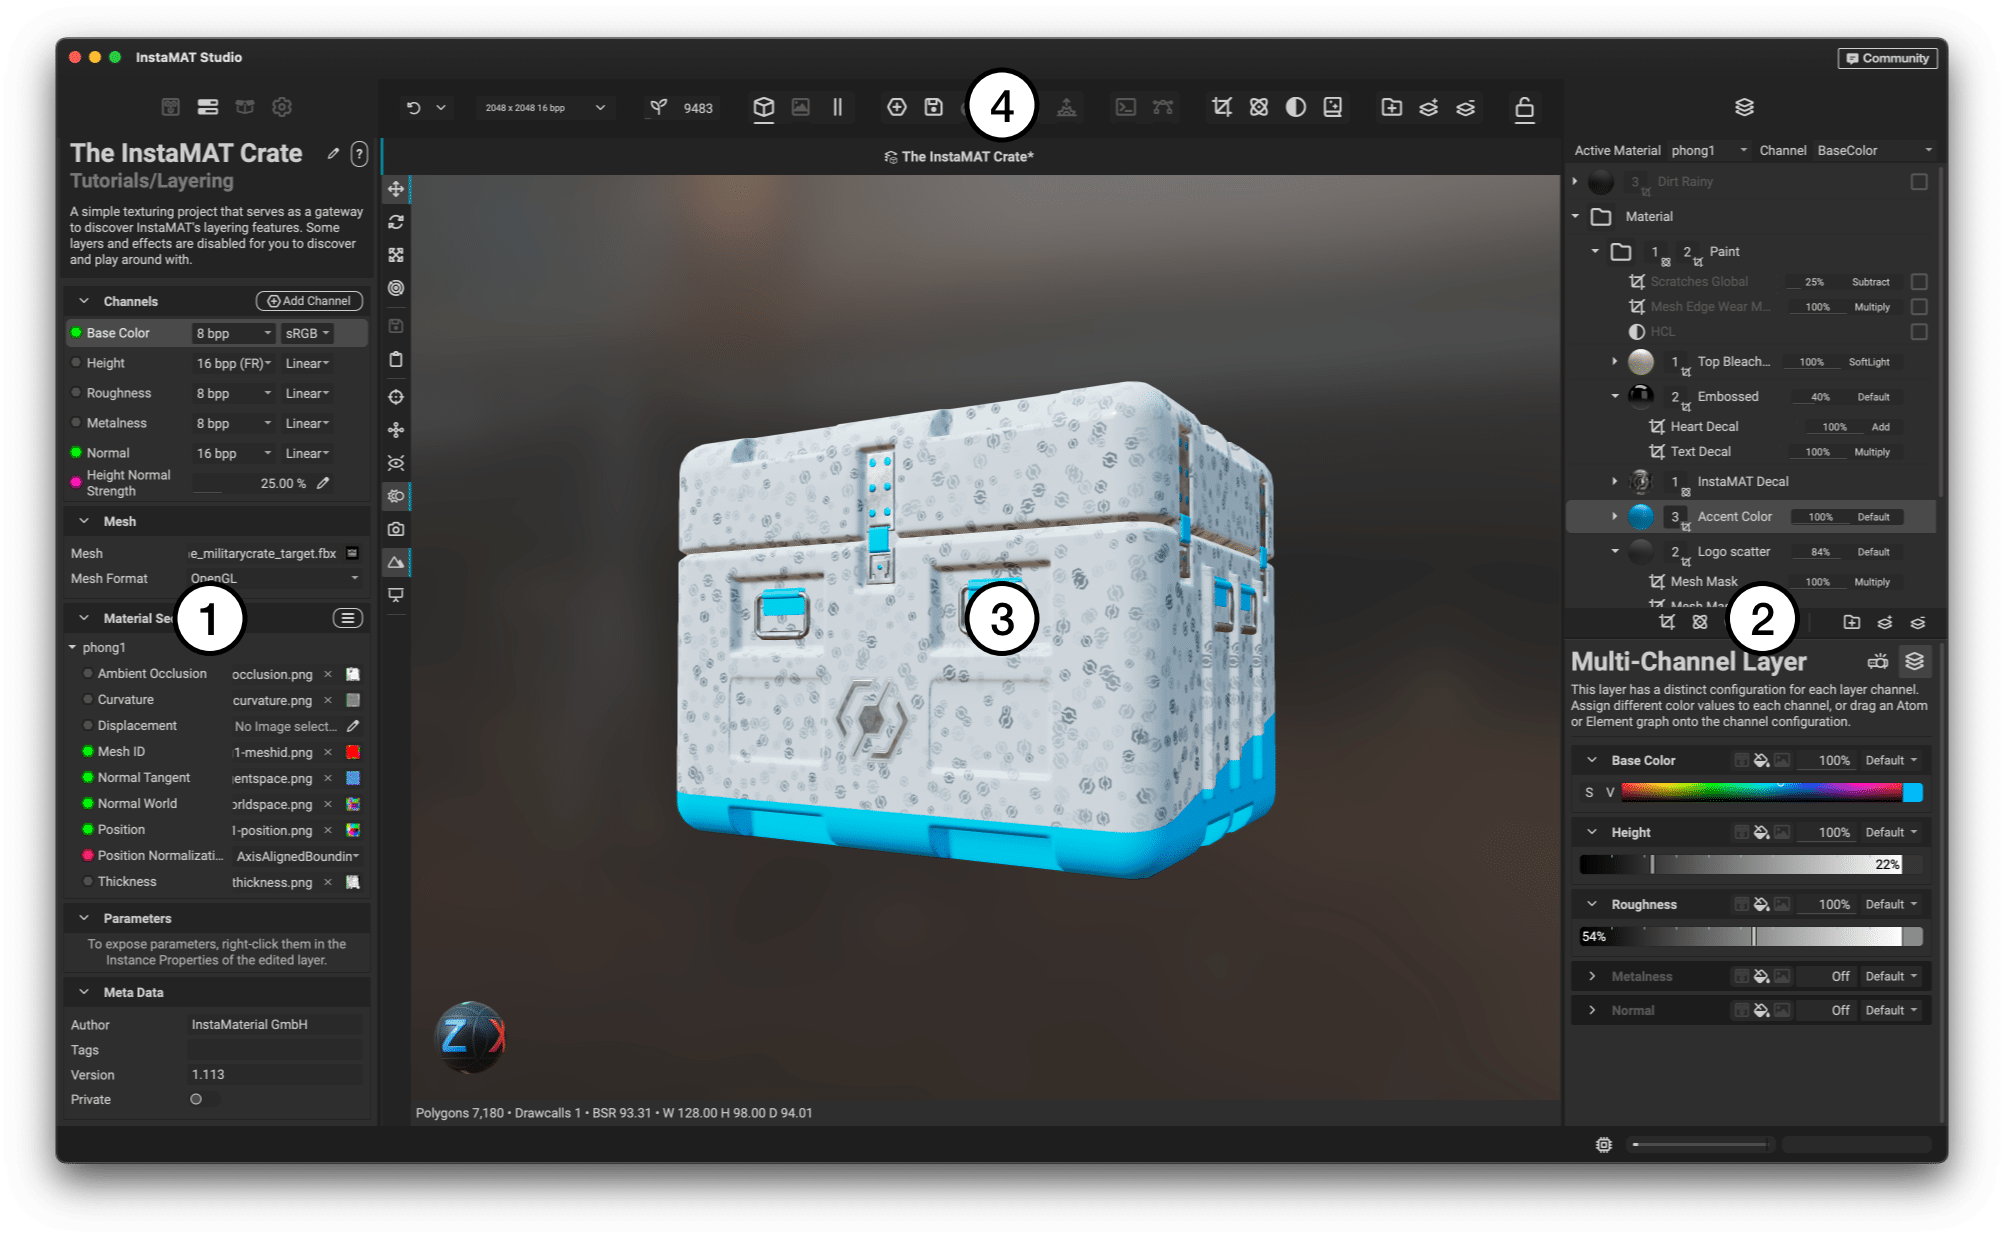2004x1237 pixels.
Task: Click the stacked layers icon beside Multi-Channel Layer title
Action: [1915, 661]
